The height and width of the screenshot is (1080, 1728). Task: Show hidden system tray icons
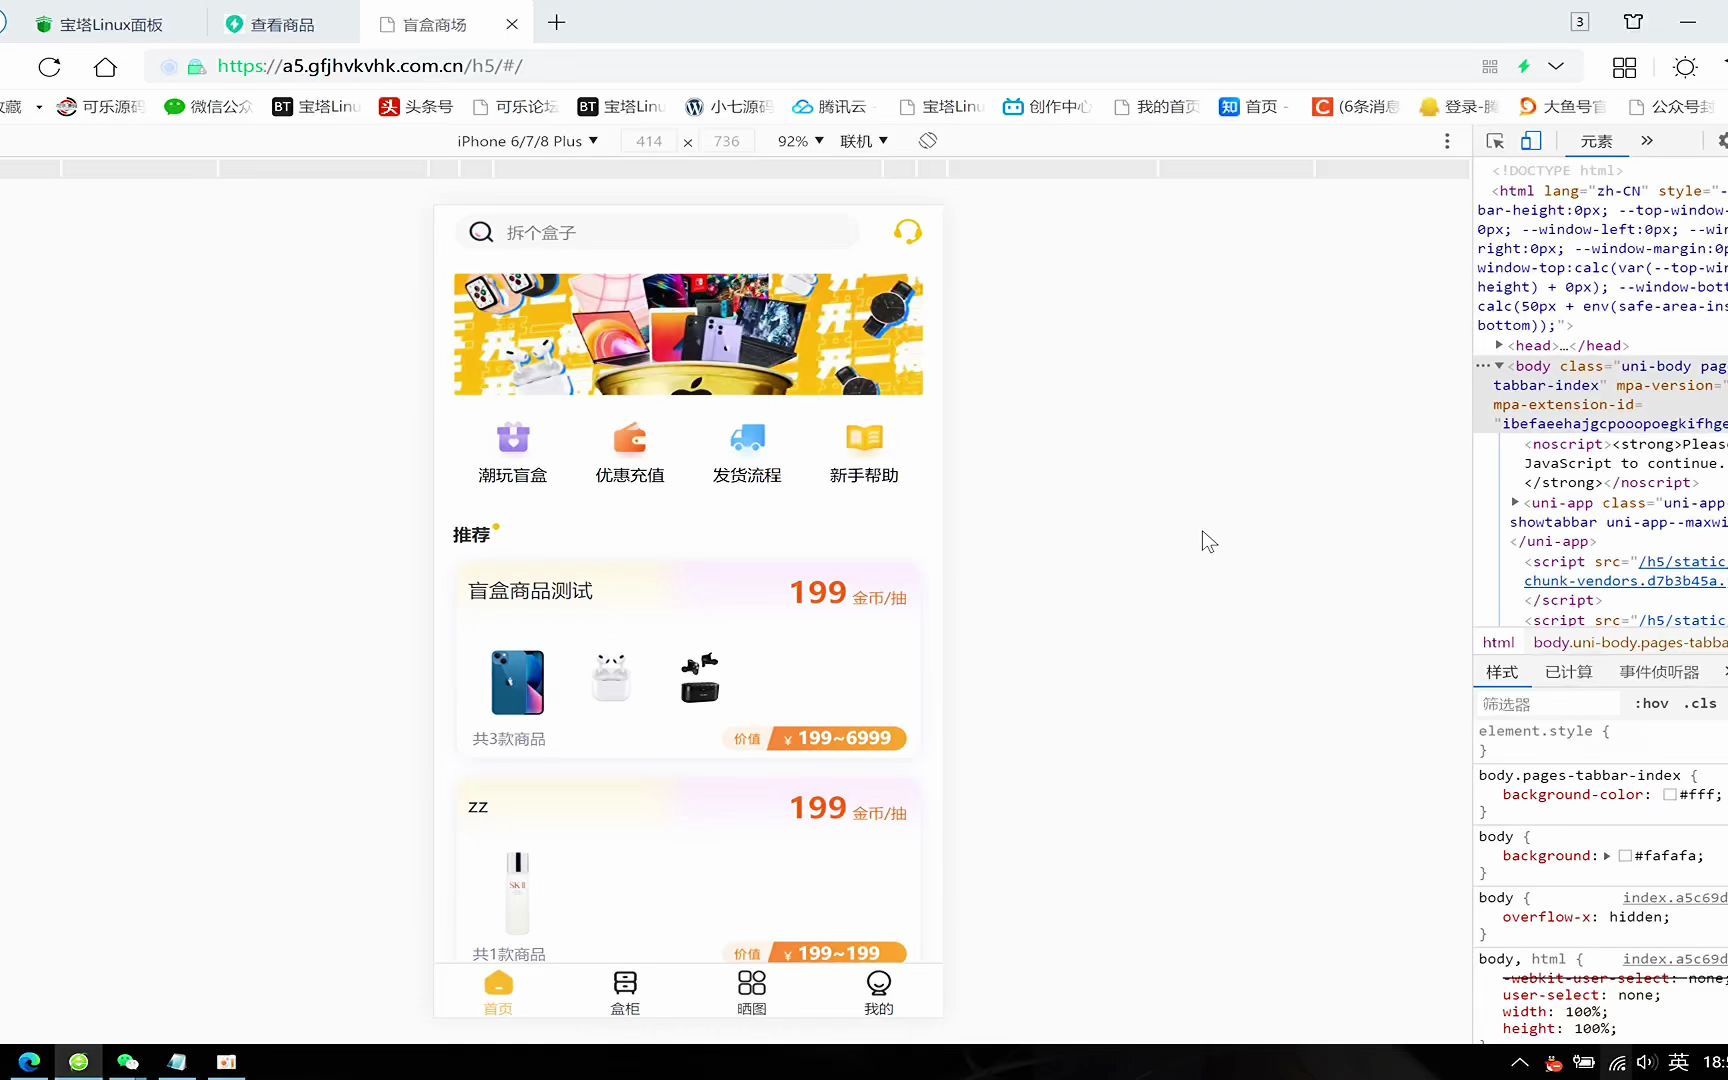pos(1519,1062)
